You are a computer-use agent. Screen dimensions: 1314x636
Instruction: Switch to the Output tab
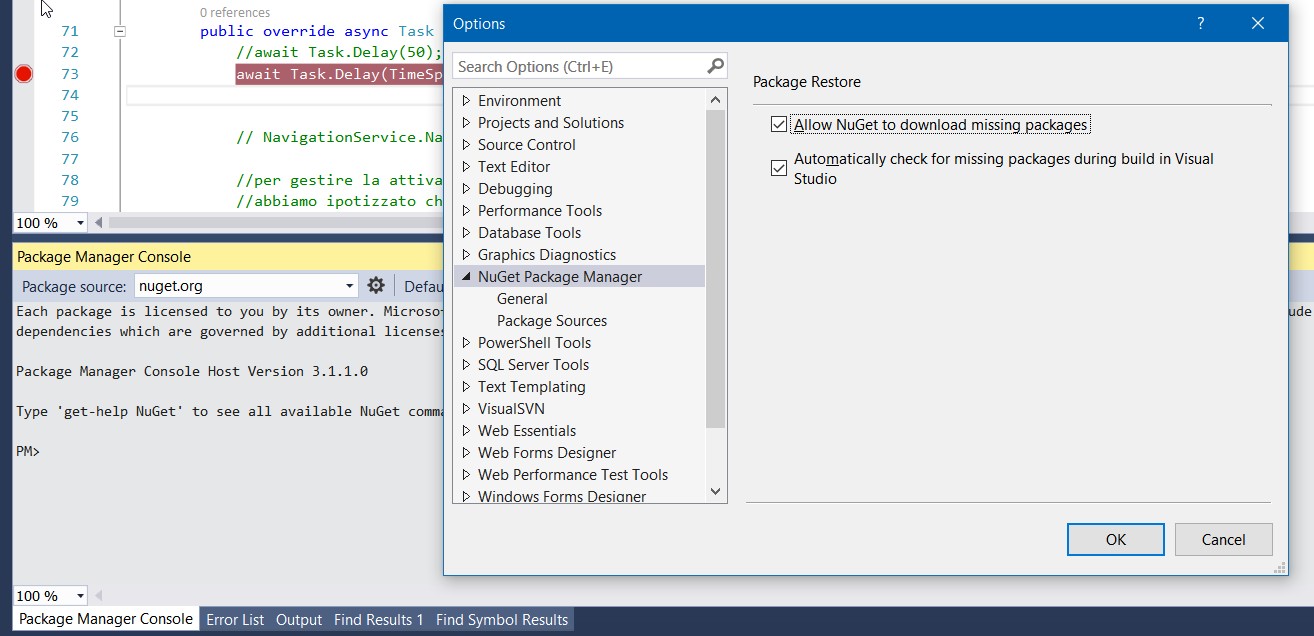299,620
